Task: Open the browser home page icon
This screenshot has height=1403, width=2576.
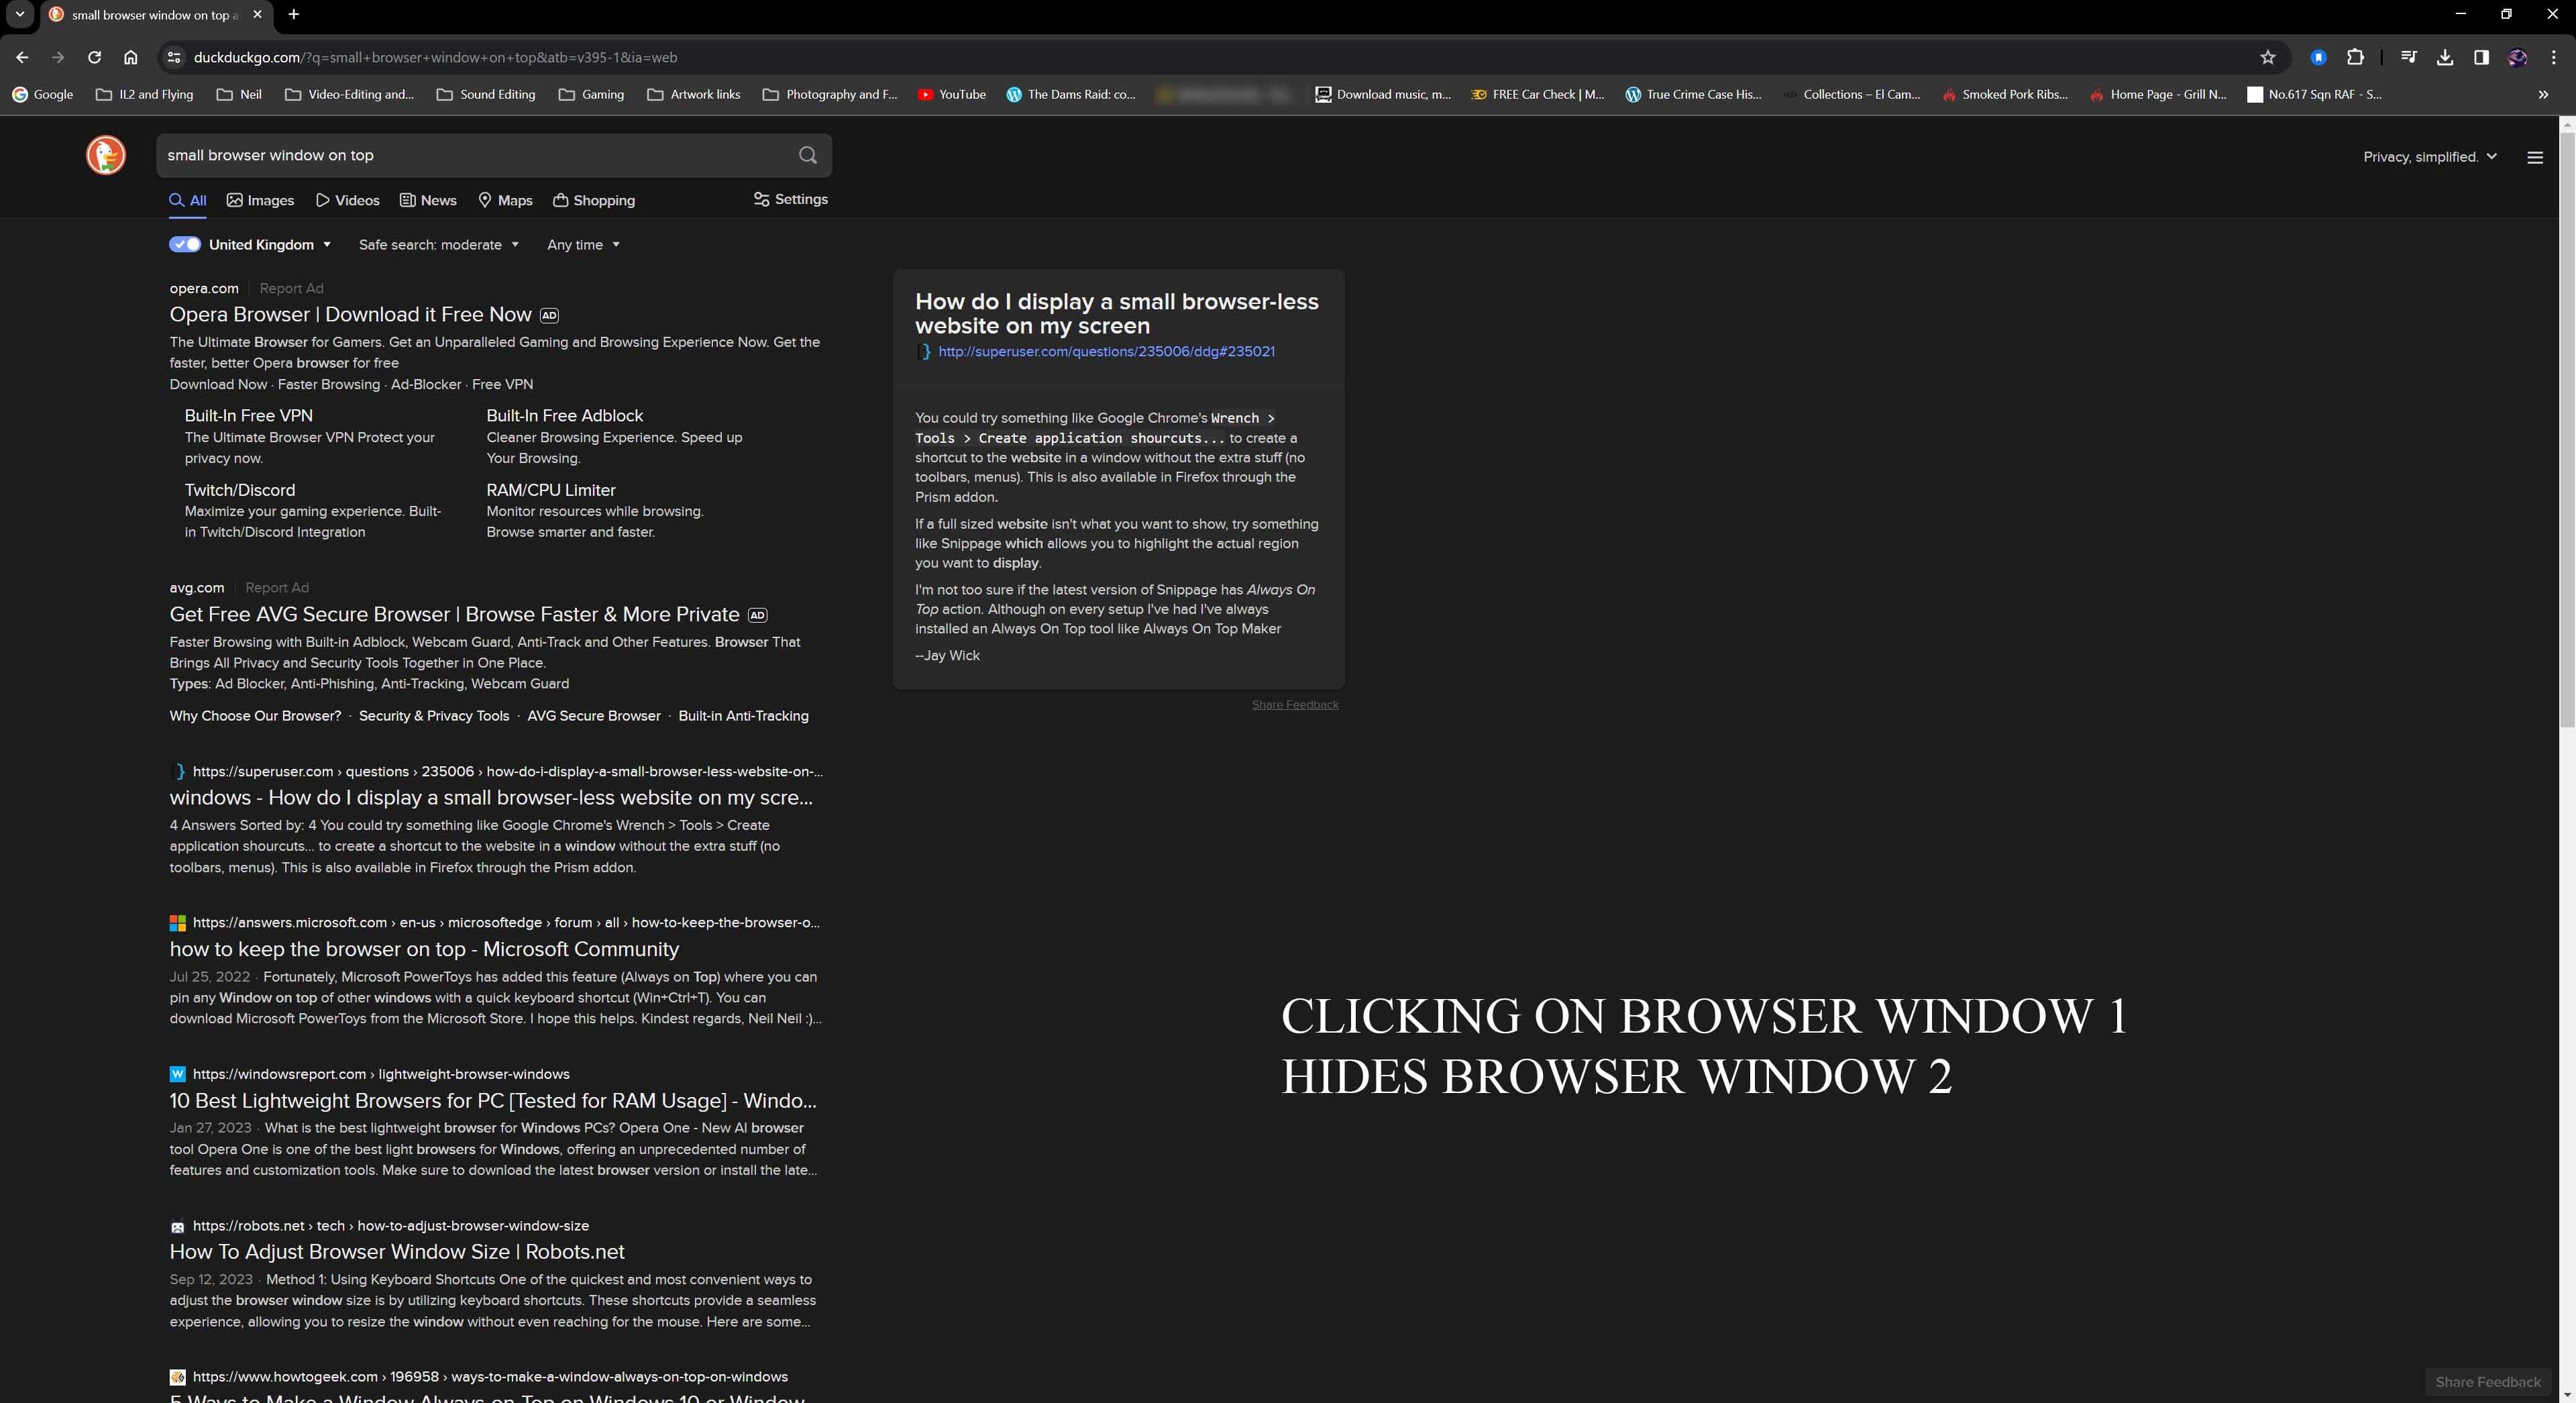Action: click(130, 57)
